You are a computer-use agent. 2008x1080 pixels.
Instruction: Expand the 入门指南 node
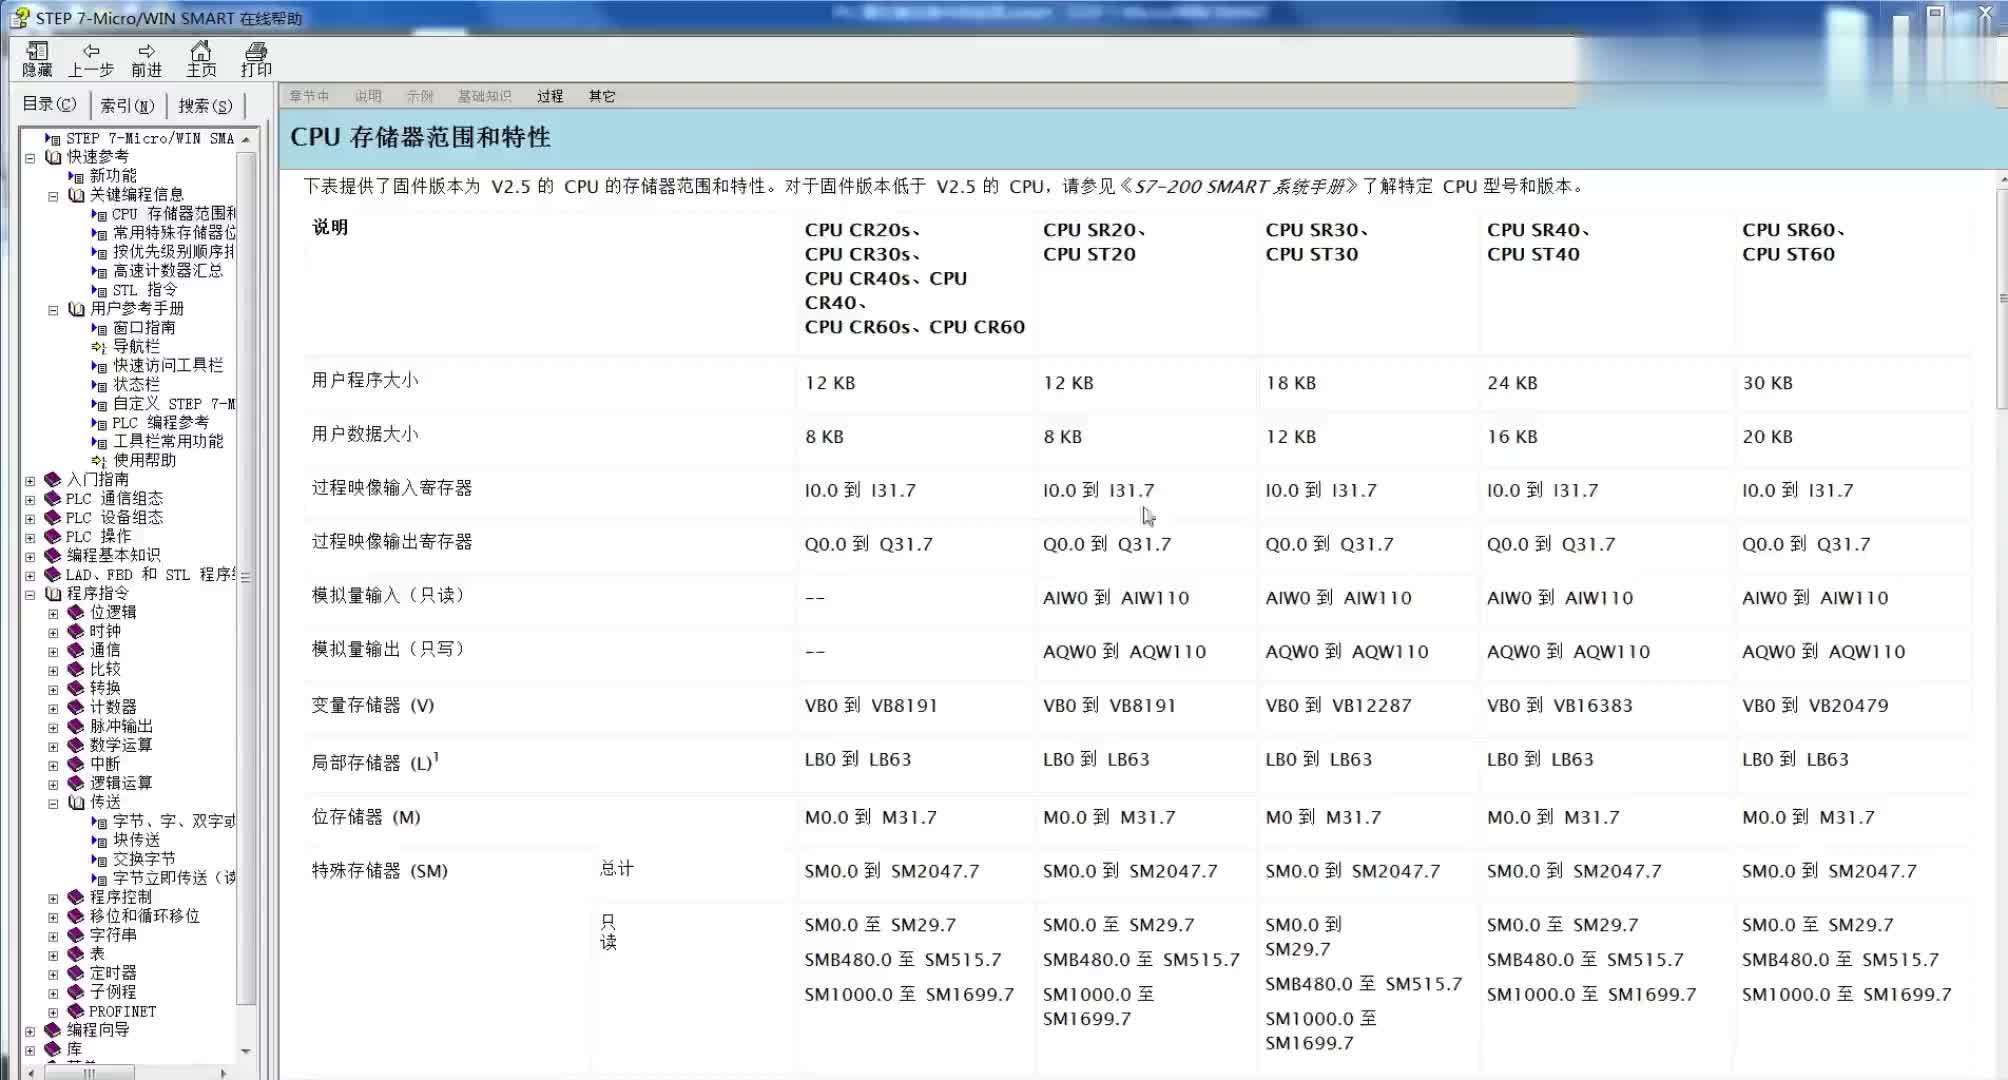coord(30,481)
